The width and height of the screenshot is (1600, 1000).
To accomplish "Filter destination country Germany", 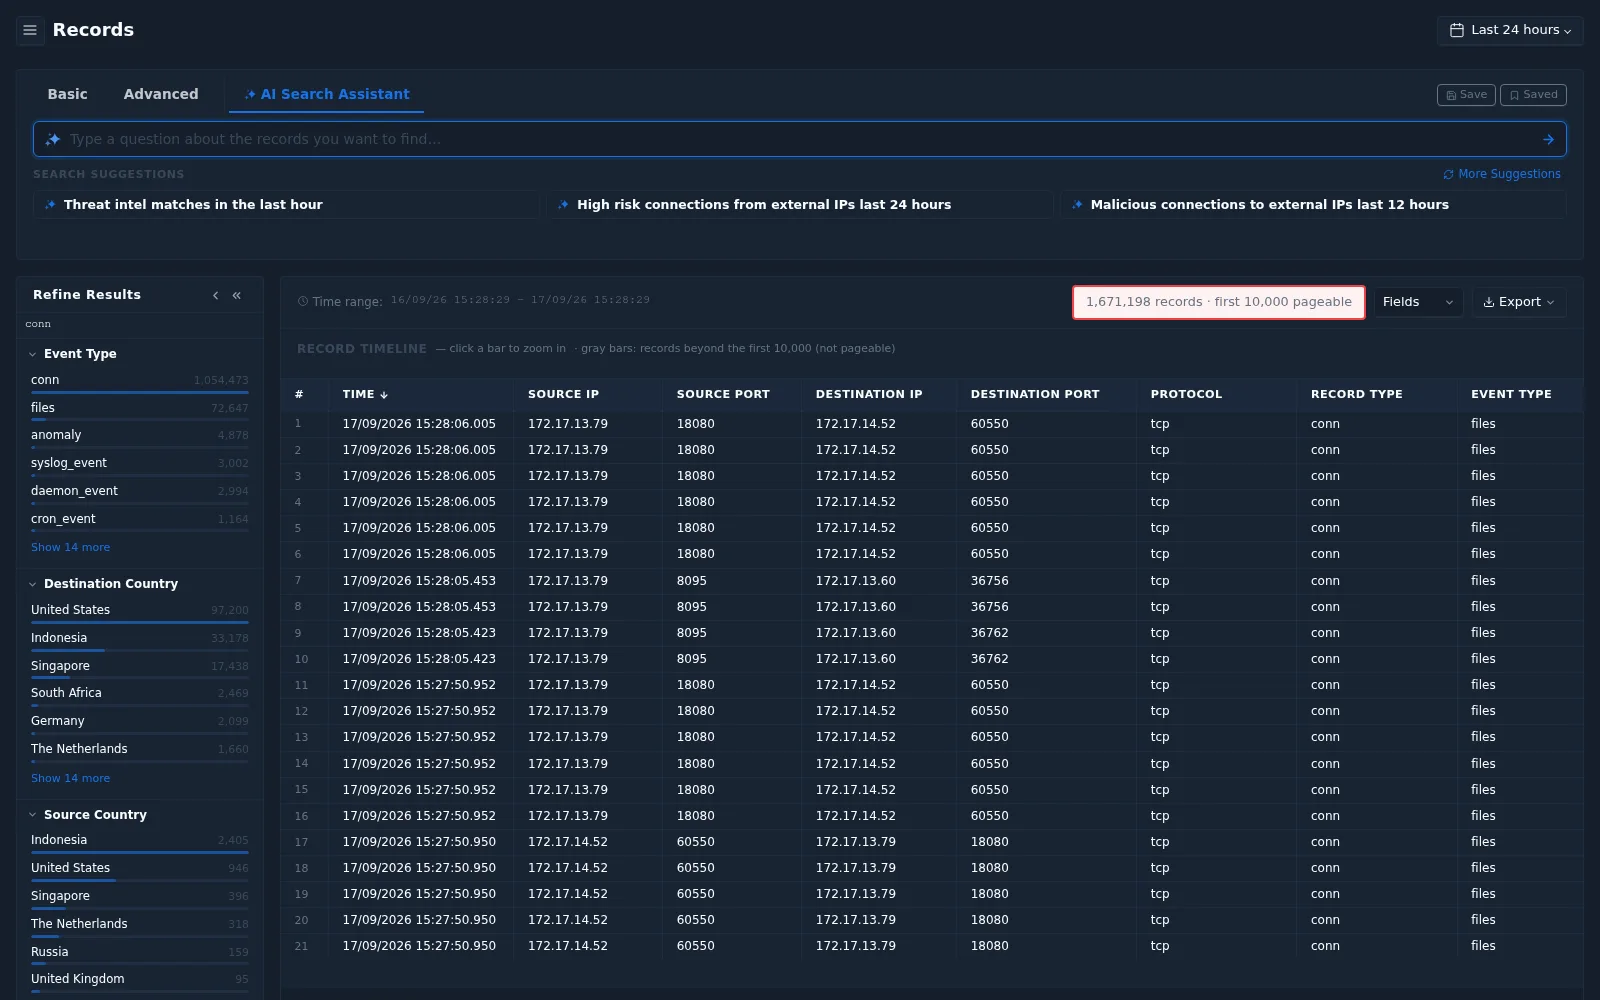I will point(139,722).
